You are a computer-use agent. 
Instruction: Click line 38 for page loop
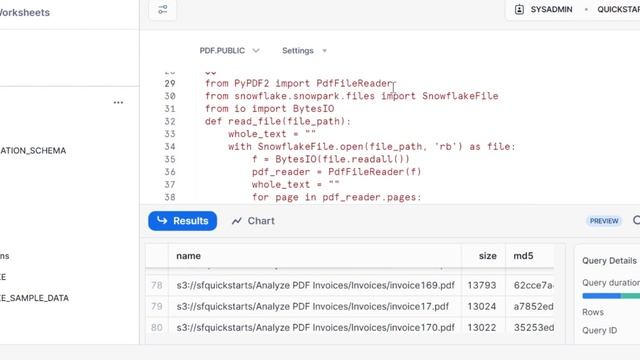click(x=336, y=197)
